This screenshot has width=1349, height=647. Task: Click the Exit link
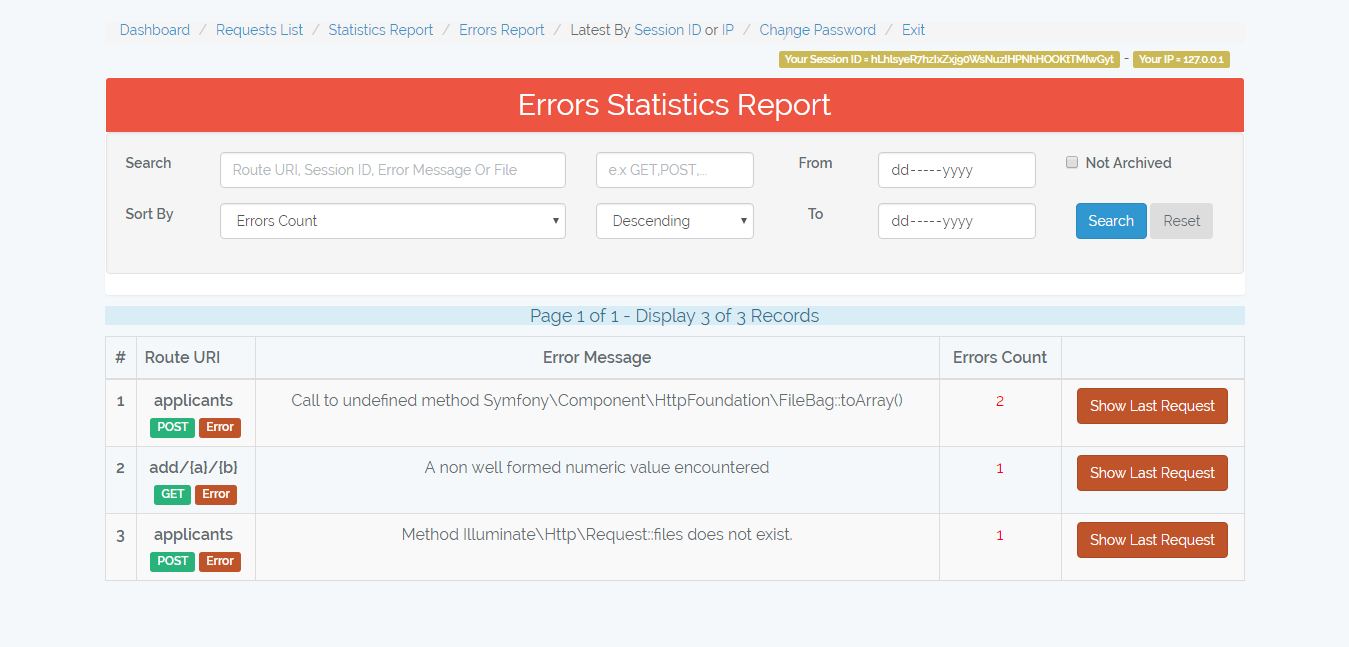click(913, 30)
